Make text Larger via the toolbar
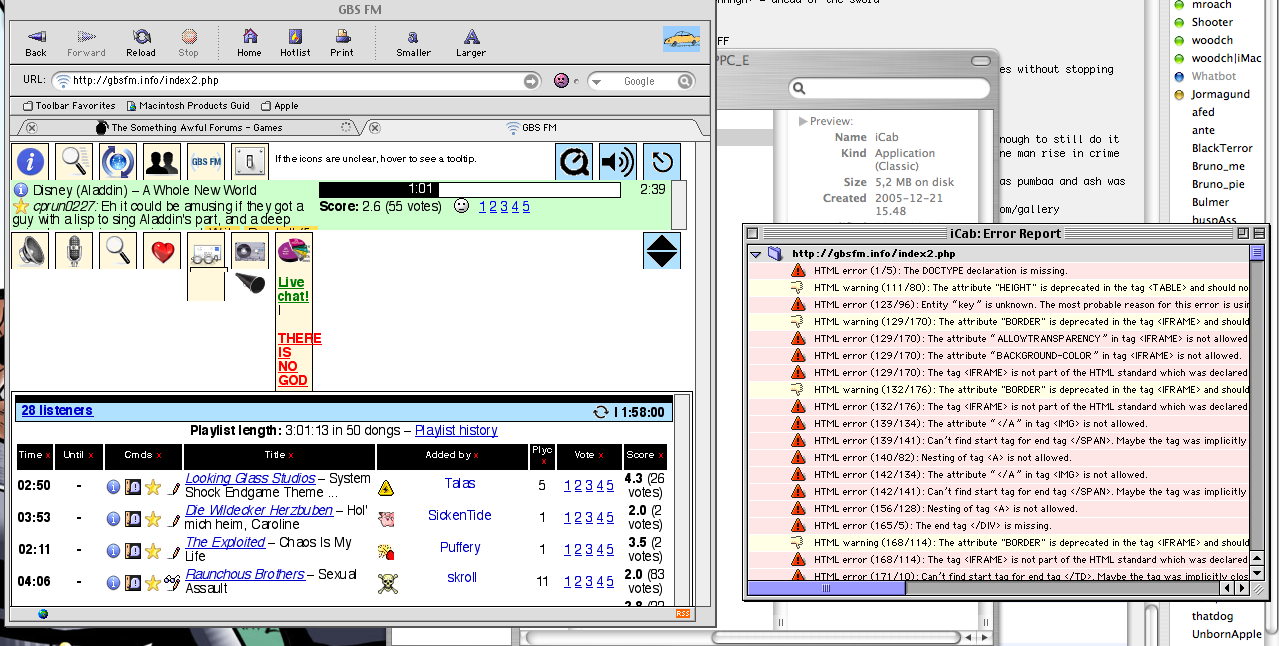The image size is (1279, 646). (x=470, y=42)
